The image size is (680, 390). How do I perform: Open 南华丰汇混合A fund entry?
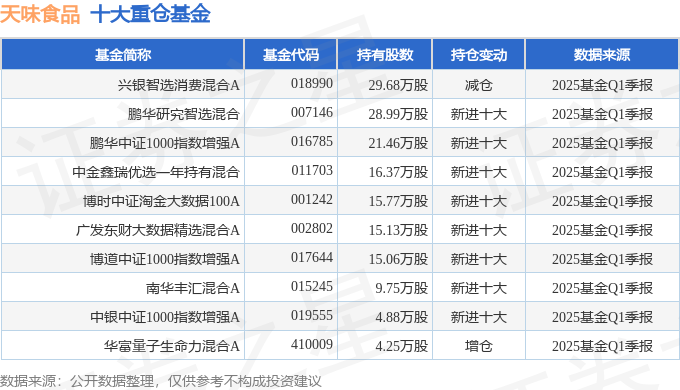[193, 288]
